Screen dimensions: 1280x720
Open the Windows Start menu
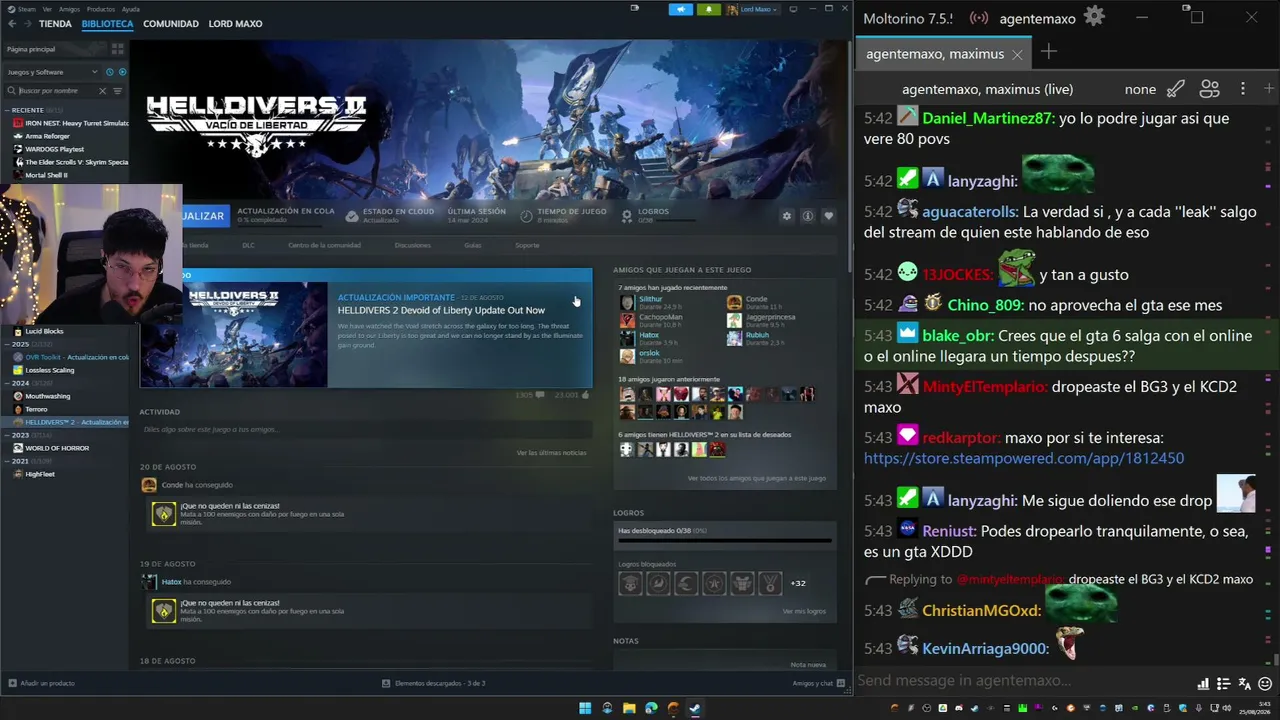click(x=585, y=708)
